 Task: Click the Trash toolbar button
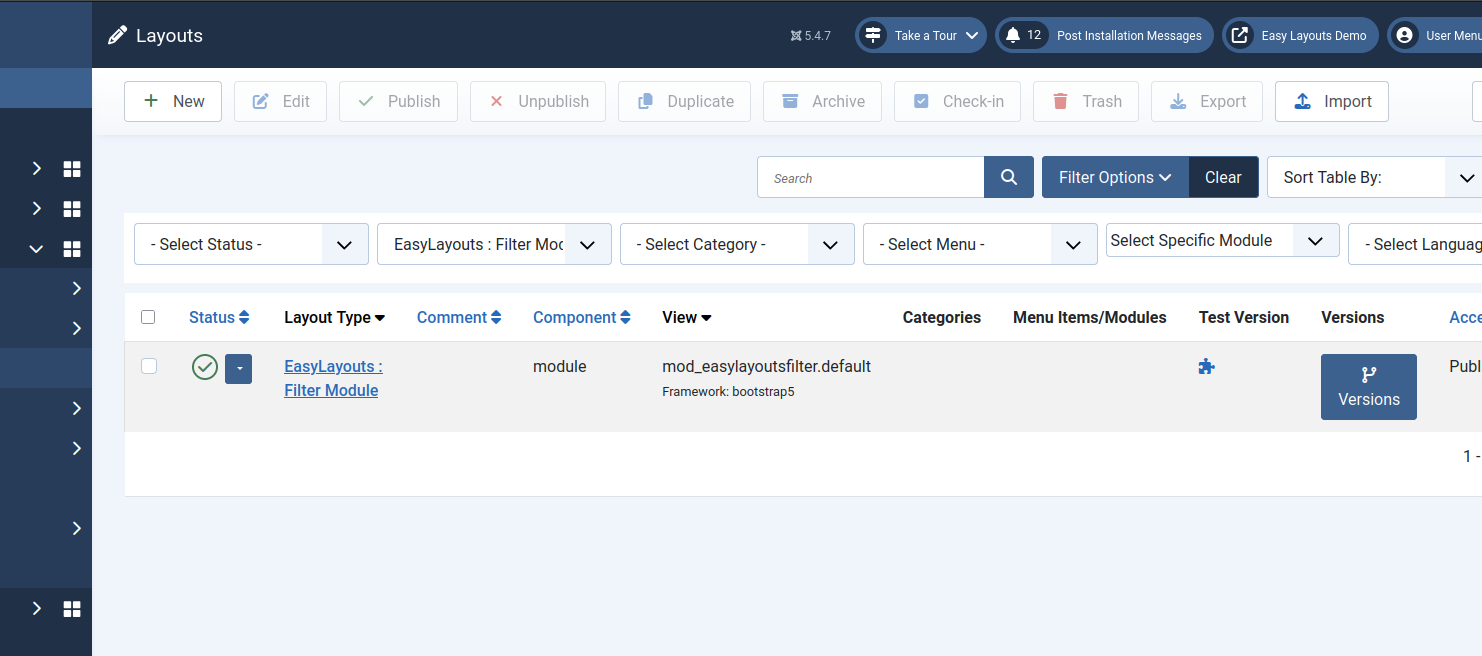[1086, 101]
